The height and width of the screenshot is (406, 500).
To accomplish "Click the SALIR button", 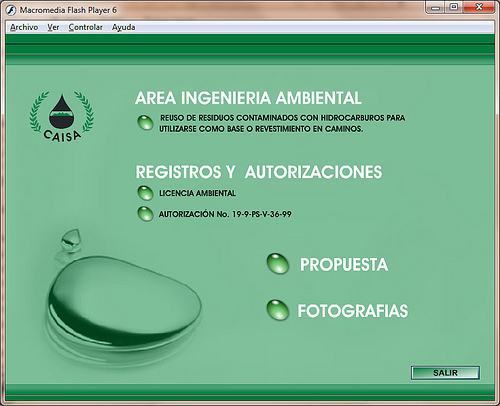I will tap(445, 373).
